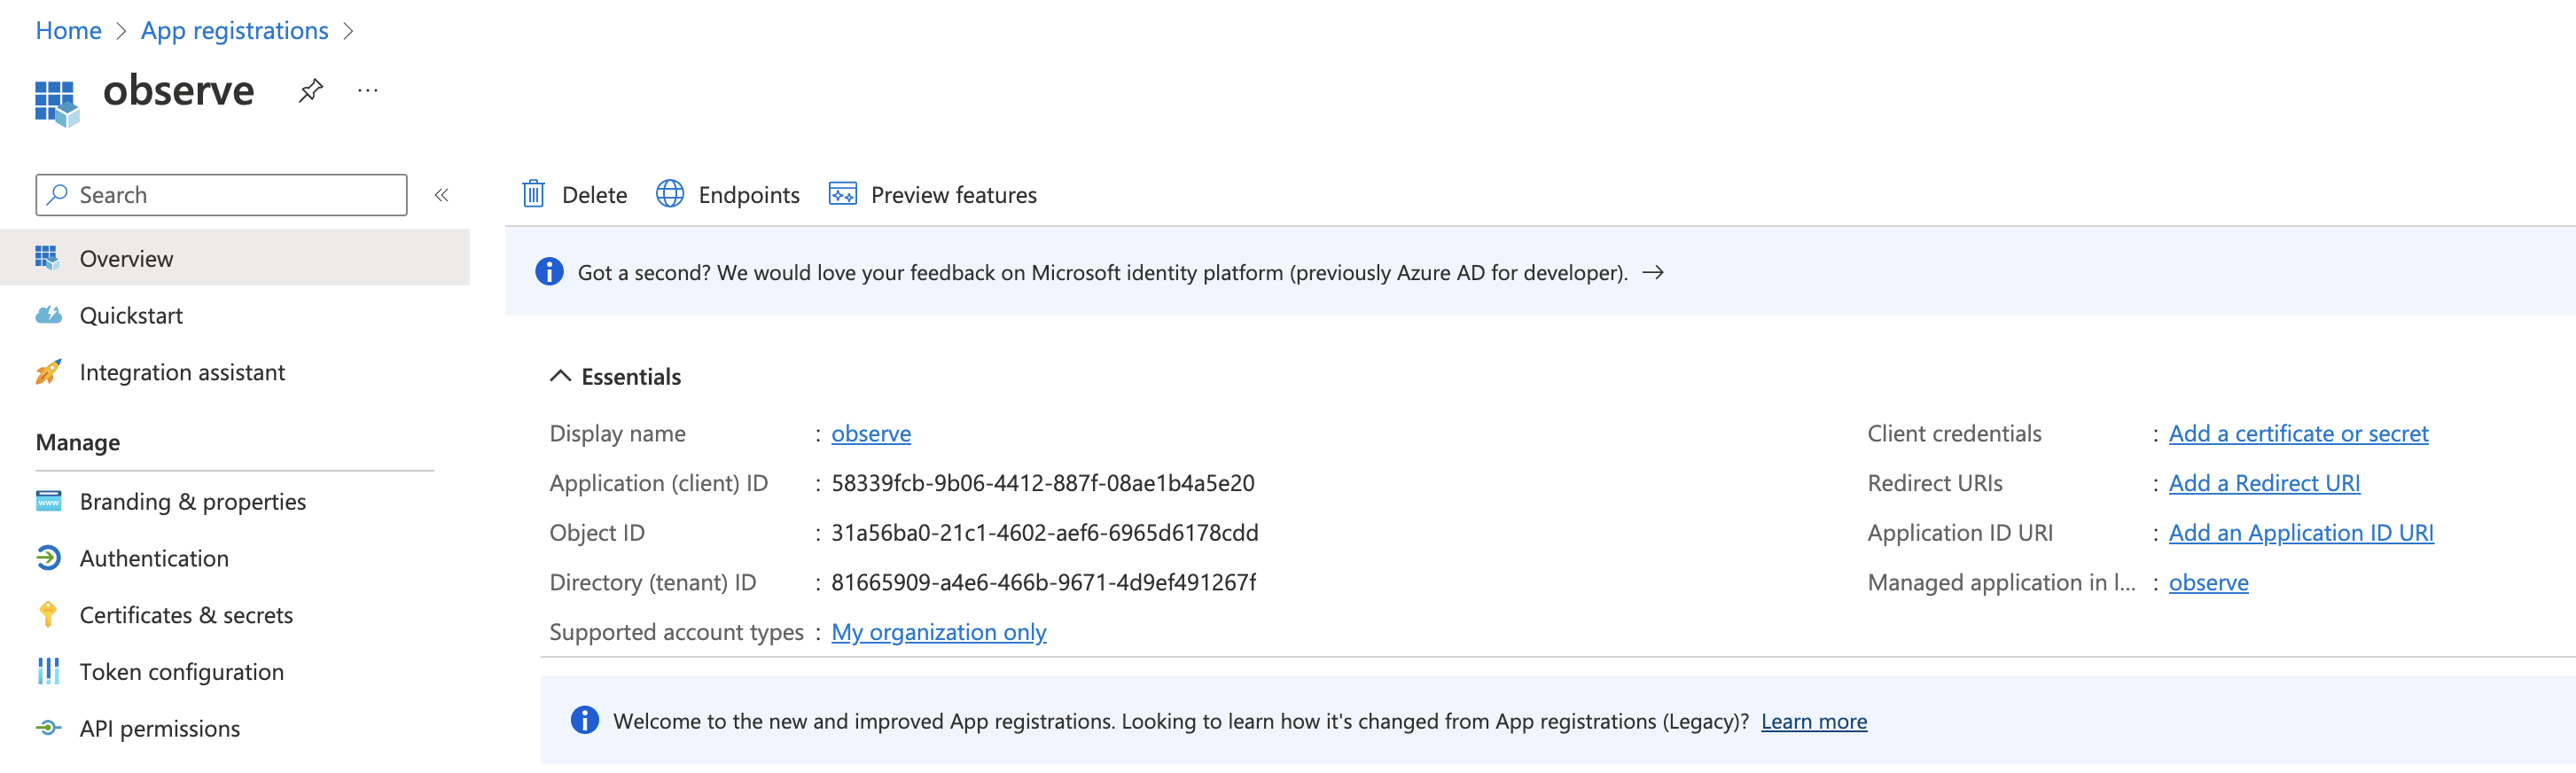Open Integration assistant page

[235, 372]
